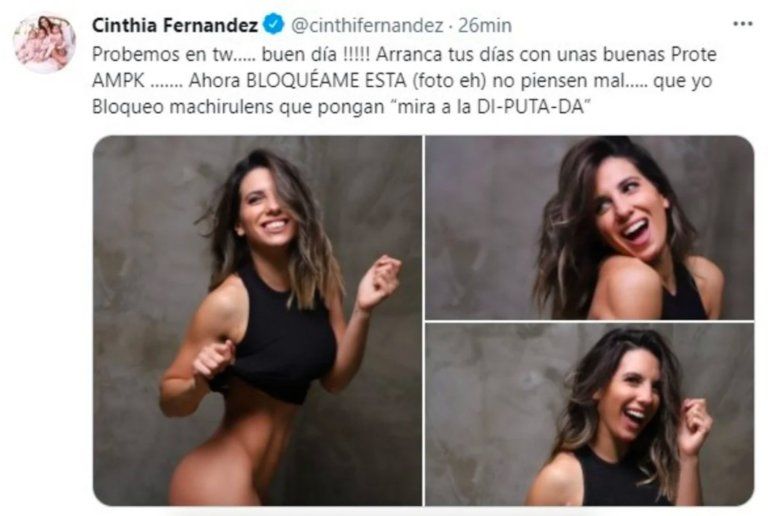Click the black top in the left photo
This screenshot has height=516, width=768.
tap(274, 338)
